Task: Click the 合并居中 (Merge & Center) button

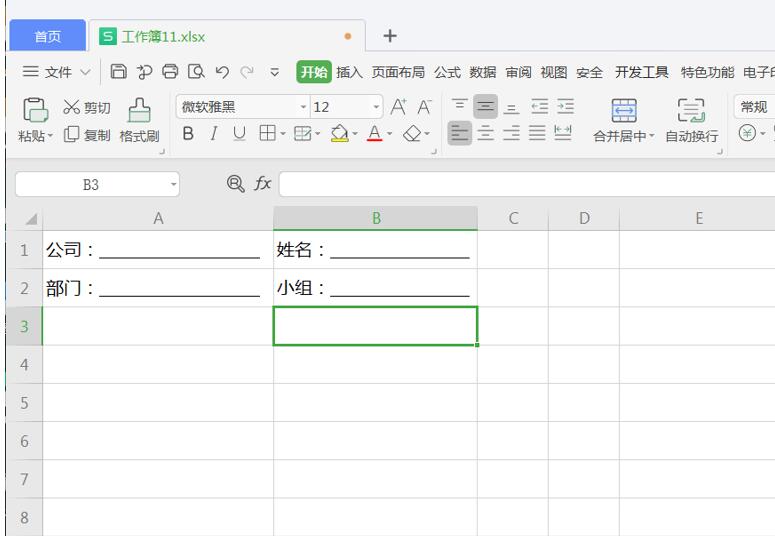Action: 623,120
